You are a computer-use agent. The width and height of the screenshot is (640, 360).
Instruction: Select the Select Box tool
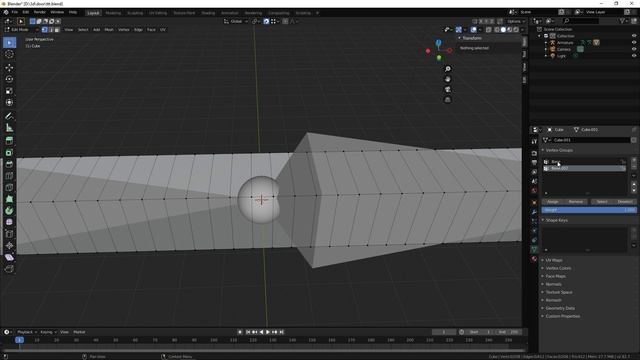click(9, 42)
